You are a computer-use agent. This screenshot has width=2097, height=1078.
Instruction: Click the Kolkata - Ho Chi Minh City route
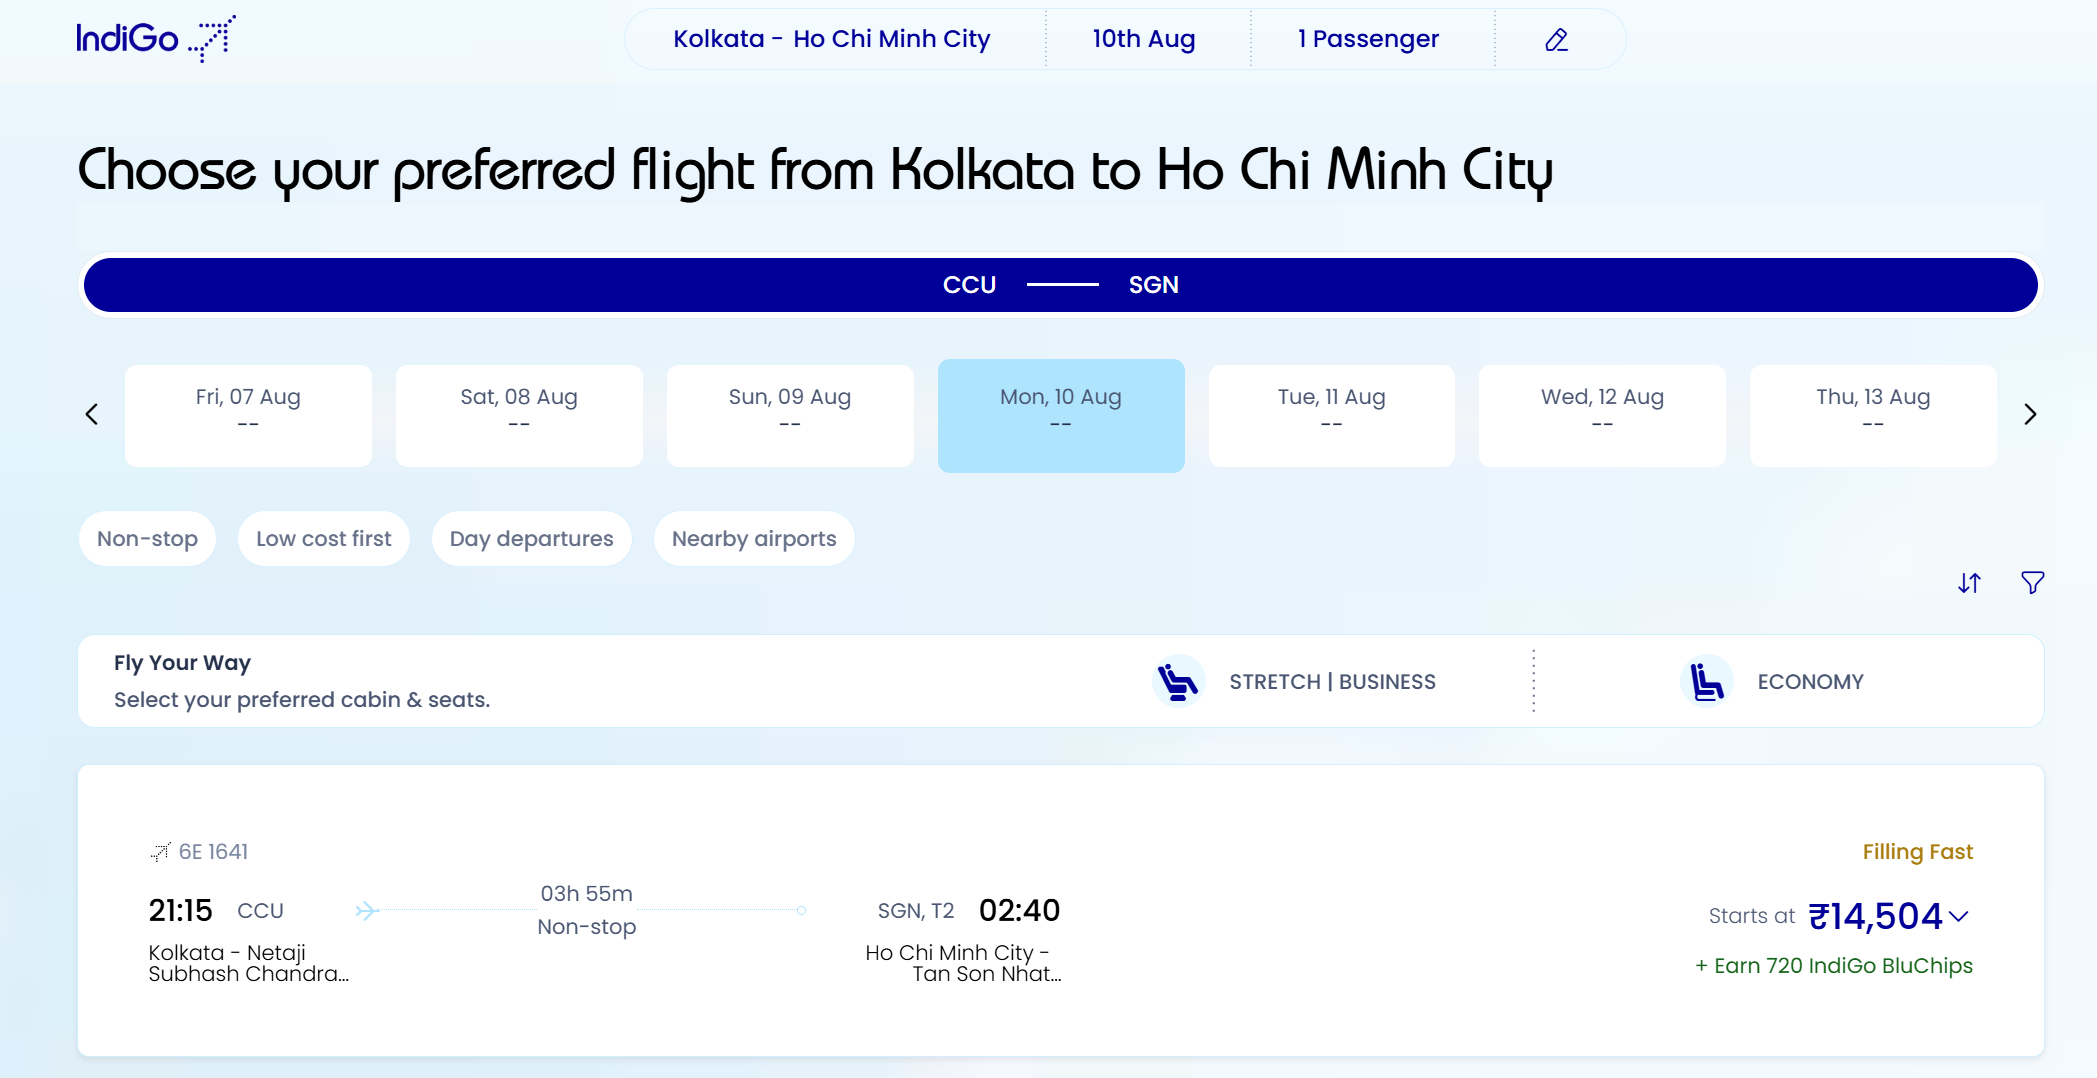point(832,39)
